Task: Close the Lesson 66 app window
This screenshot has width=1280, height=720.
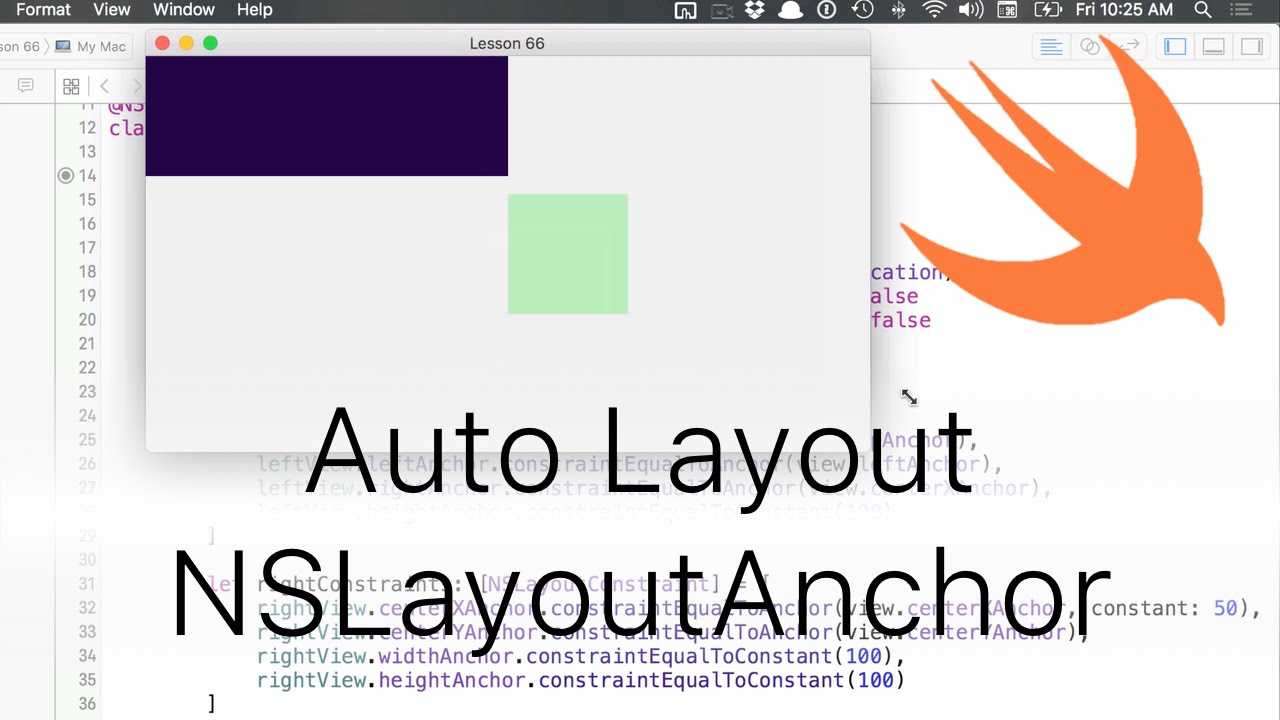Action: (x=163, y=43)
